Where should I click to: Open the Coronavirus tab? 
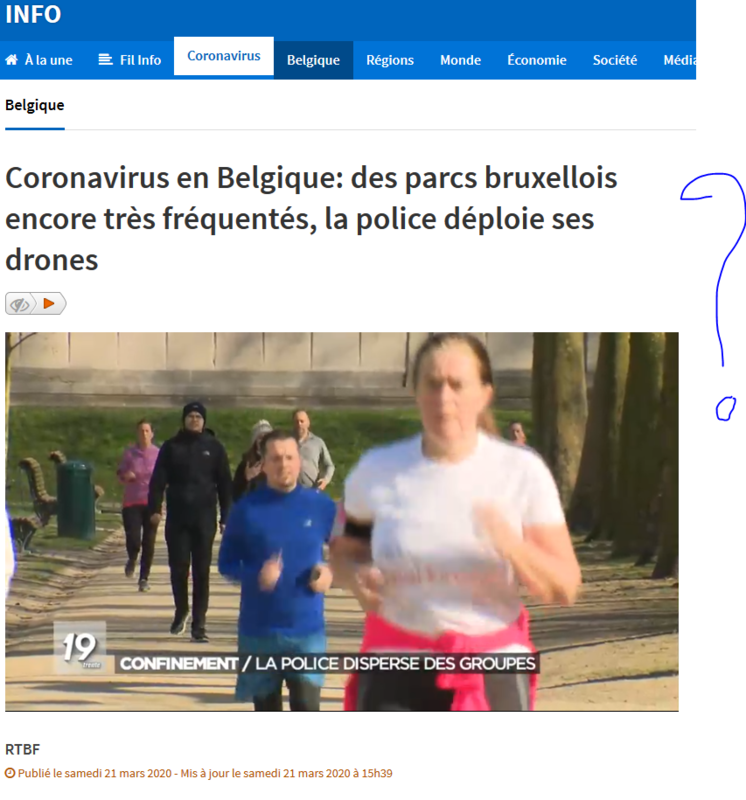coord(223,56)
